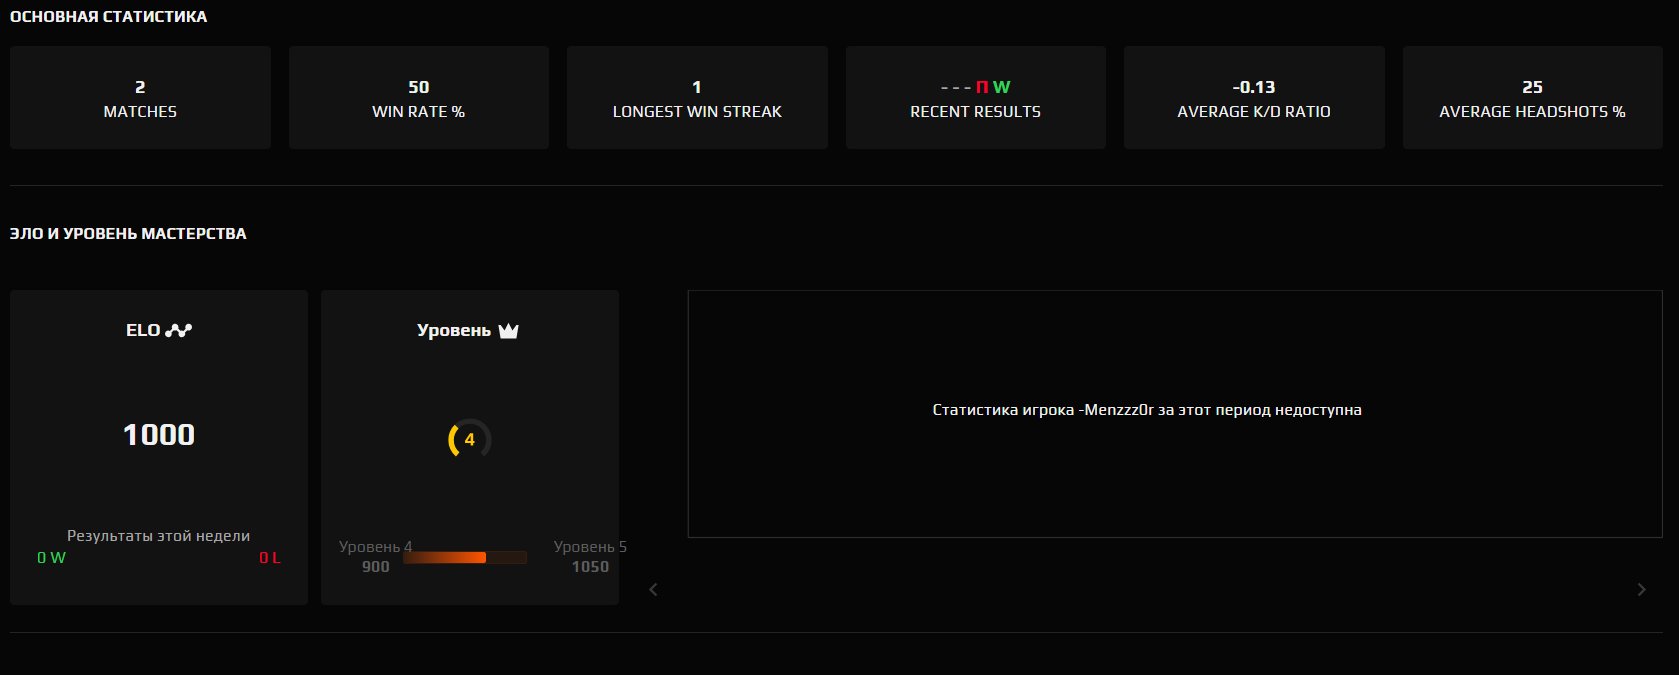Click the ЭЛО И УРОВЕНЬ МАСТЕРСТВА heading
Viewport: 1679px width, 675px height.
128,233
